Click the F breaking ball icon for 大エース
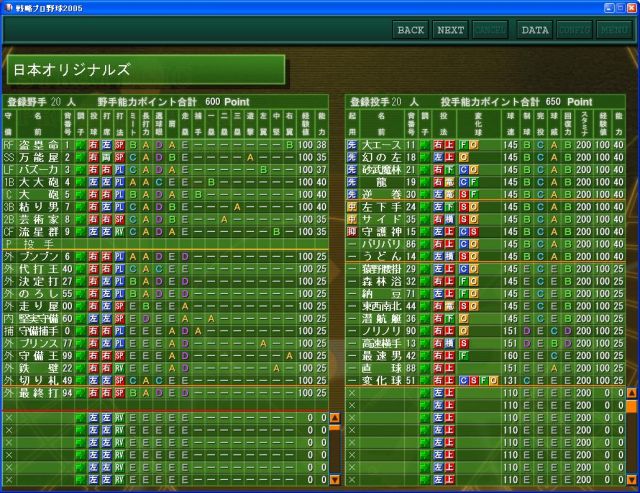 pyautogui.click(x=463, y=145)
